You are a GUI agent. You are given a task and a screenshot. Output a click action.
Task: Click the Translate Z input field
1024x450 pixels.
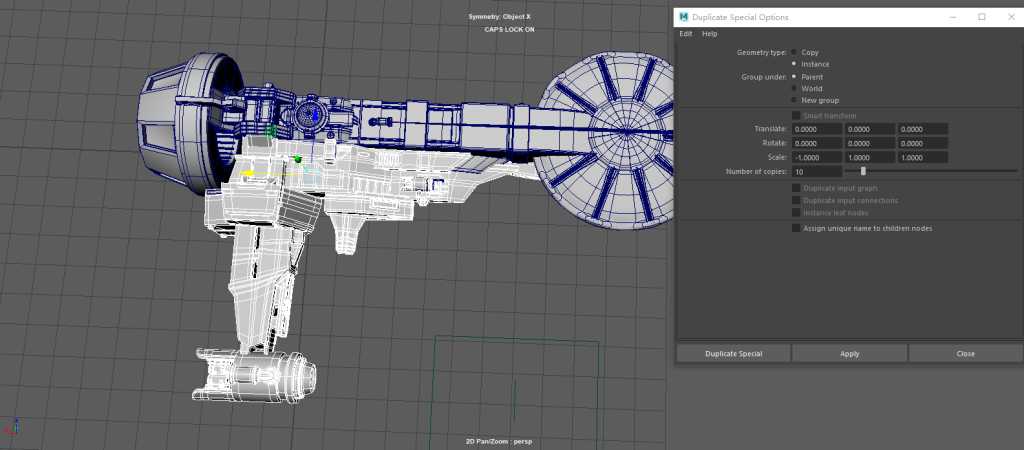923,129
